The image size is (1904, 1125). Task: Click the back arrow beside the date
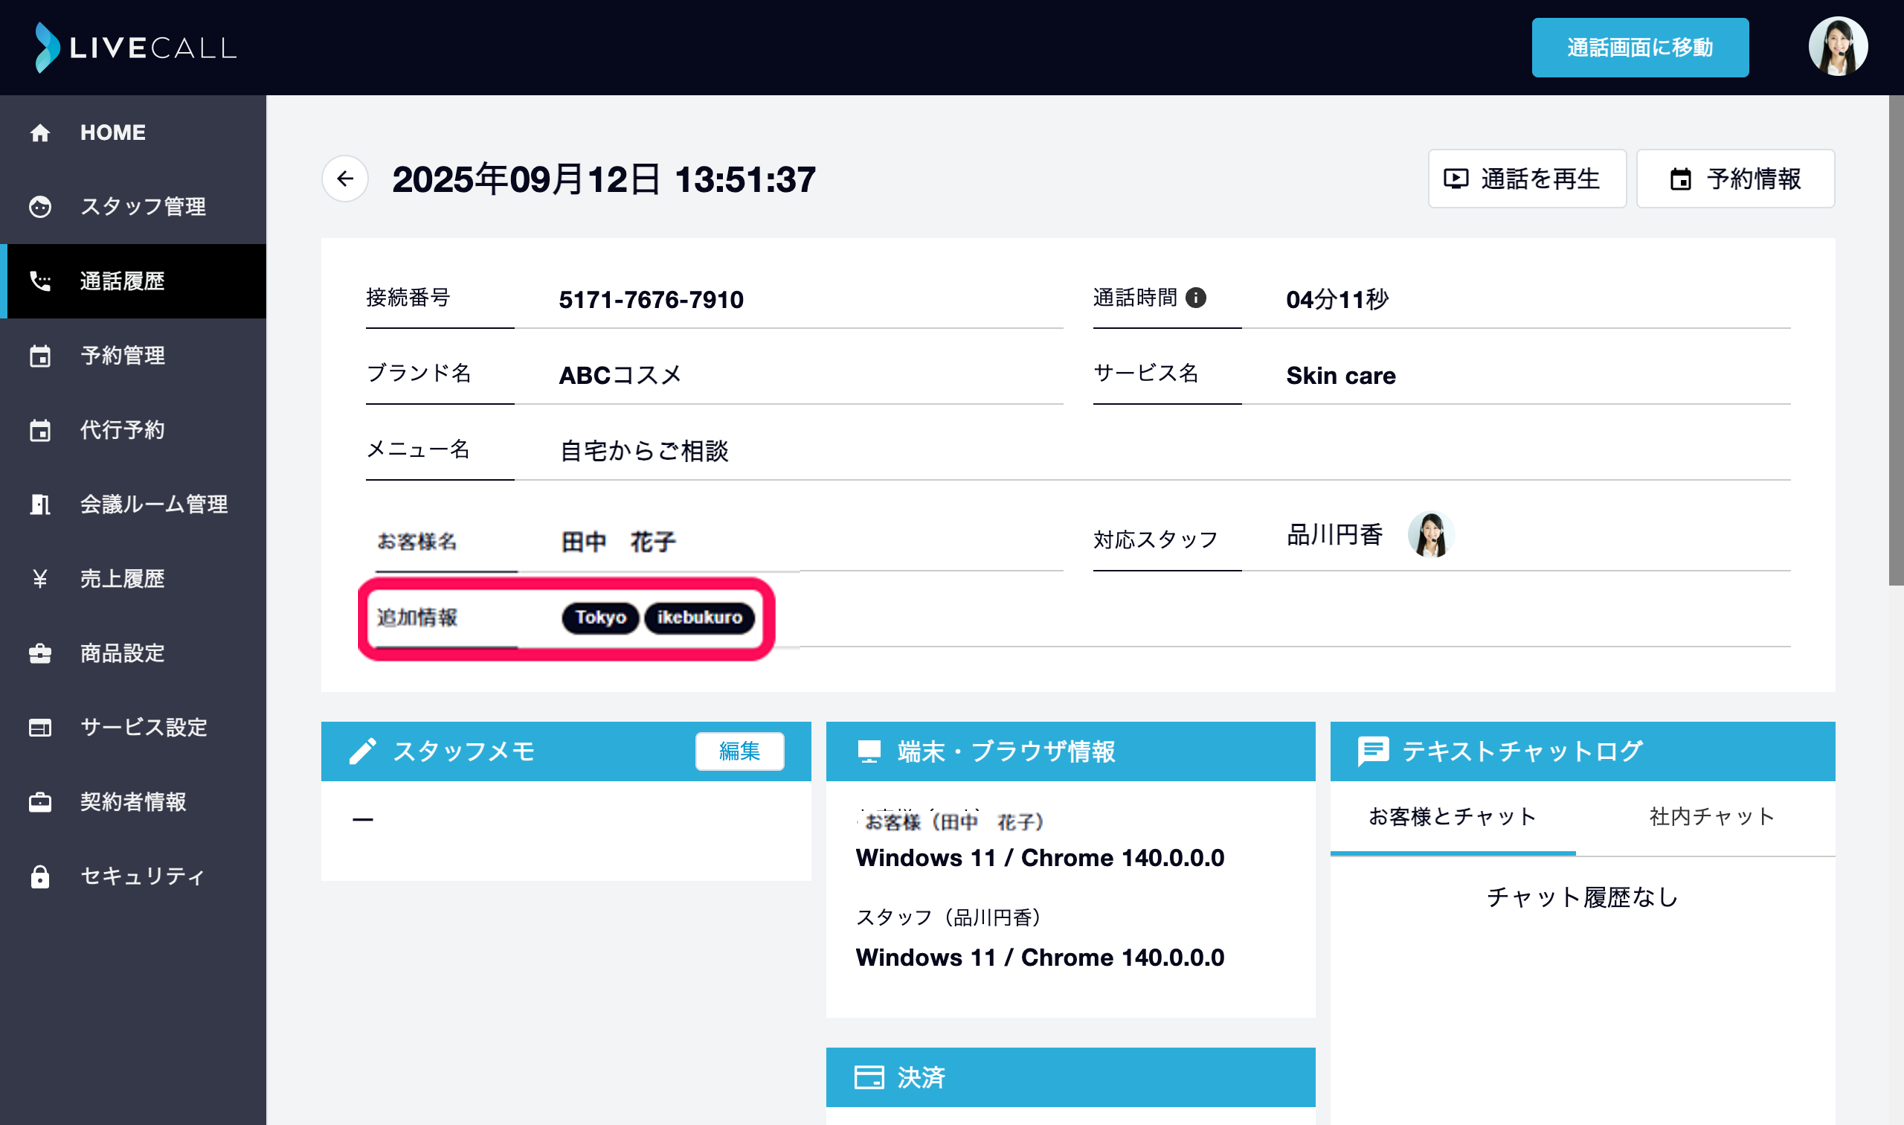[345, 179]
